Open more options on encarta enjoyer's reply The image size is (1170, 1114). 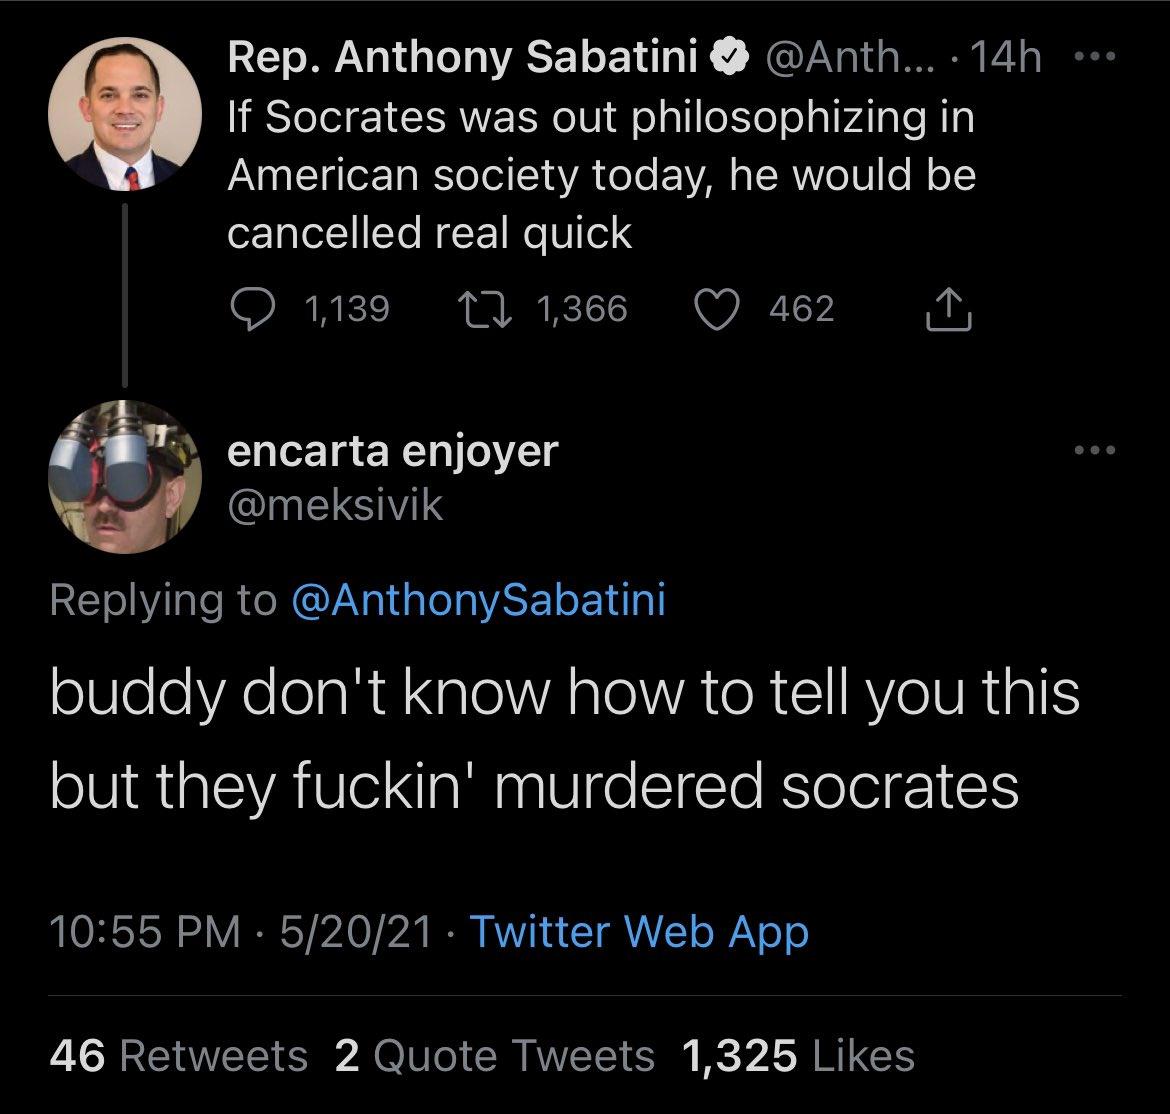click(1093, 450)
